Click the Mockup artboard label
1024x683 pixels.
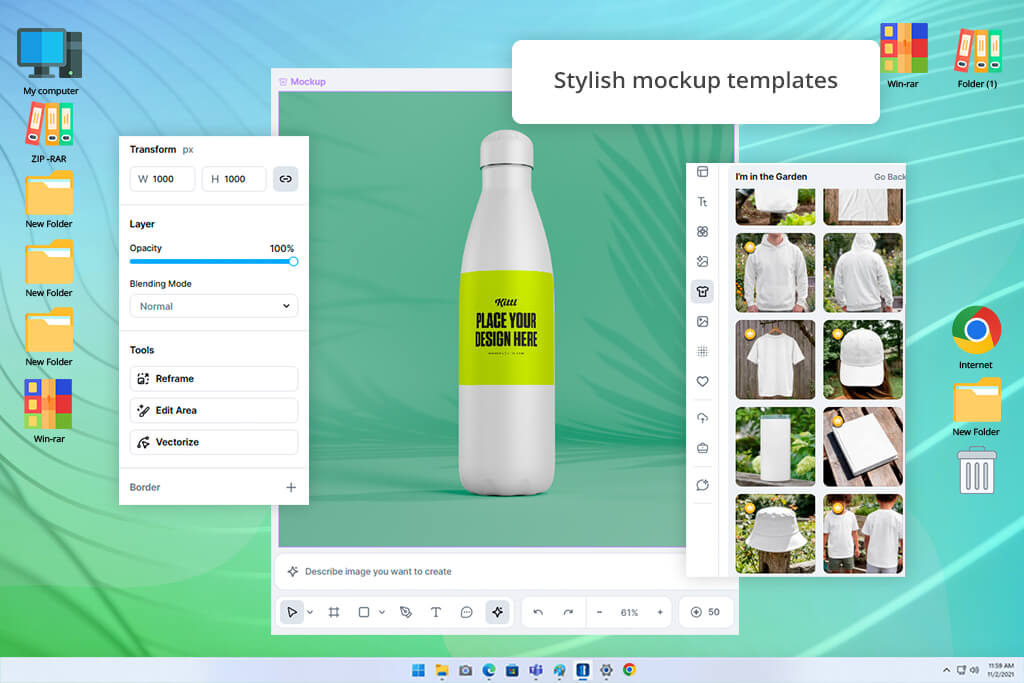[x=302, y=82]
